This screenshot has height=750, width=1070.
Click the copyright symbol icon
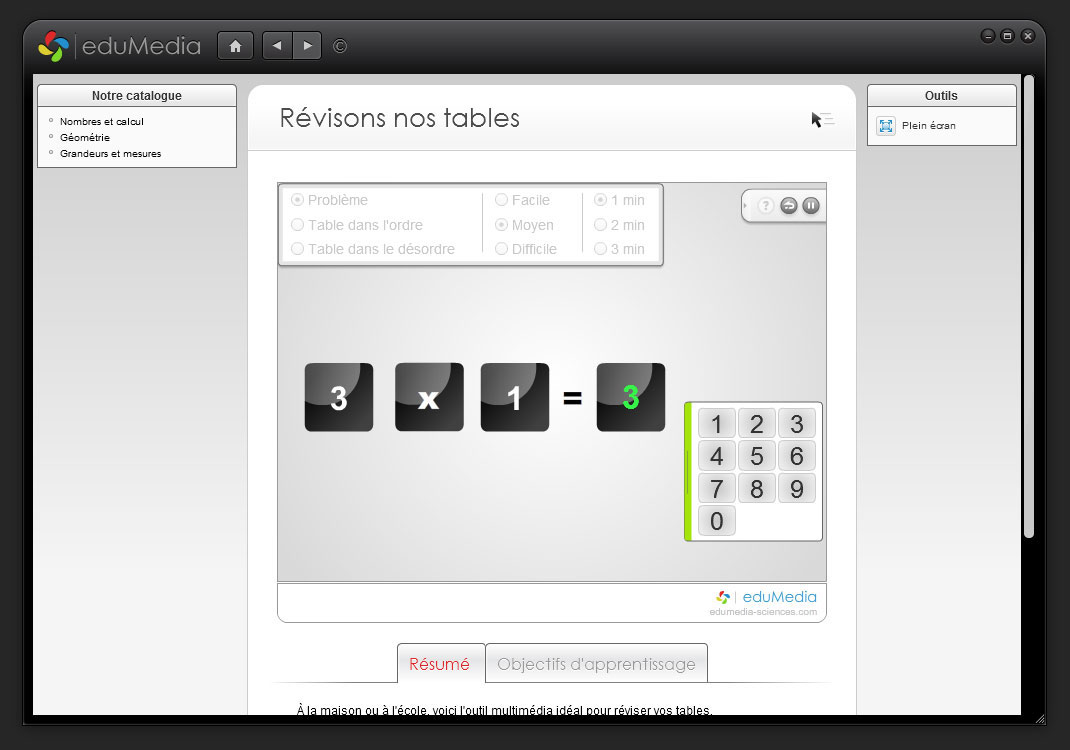coord(340,46)
